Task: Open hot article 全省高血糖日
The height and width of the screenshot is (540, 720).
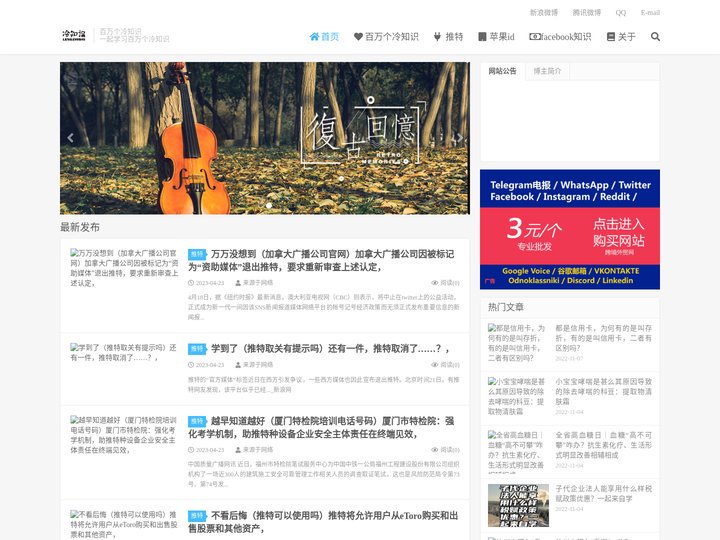Action: 603,445
